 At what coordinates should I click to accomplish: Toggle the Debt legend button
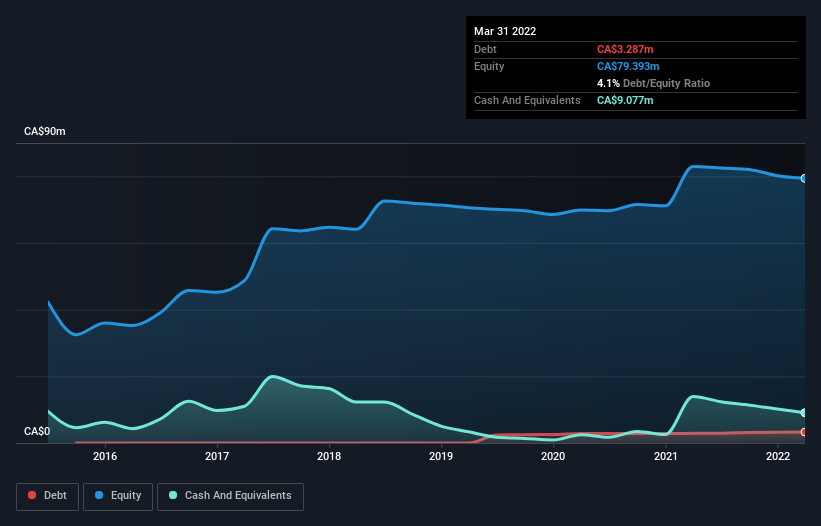pyautogui.click(x=48, y=496)
